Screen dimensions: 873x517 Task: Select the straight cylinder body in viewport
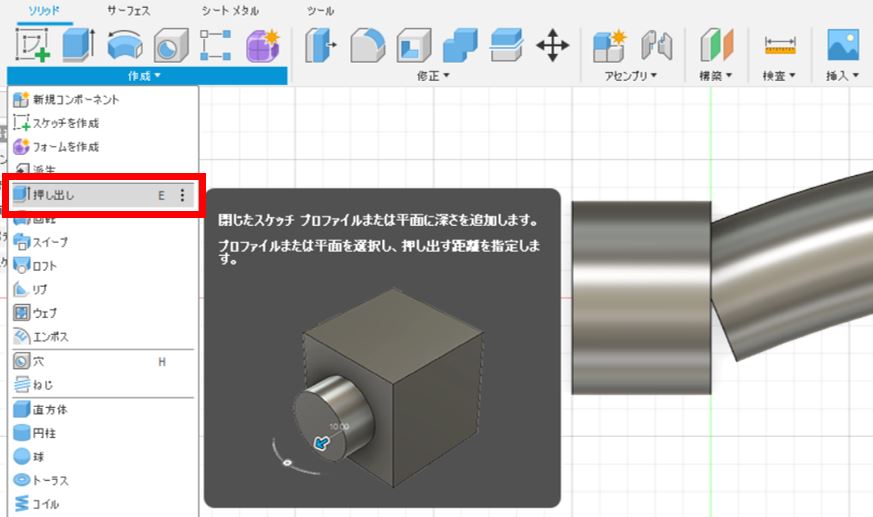coord(641,298)
